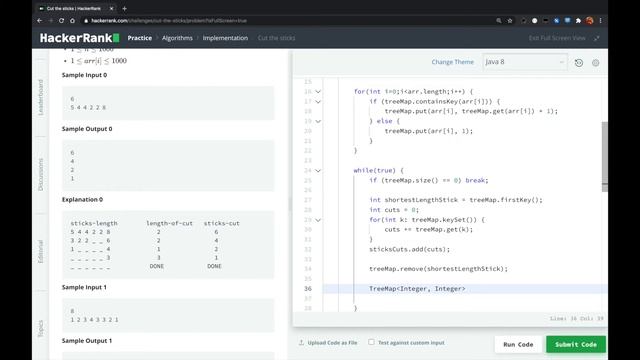This screenshot has height=360, width=640.
Task: Click the editor line and column status
Action: (576, 318)
